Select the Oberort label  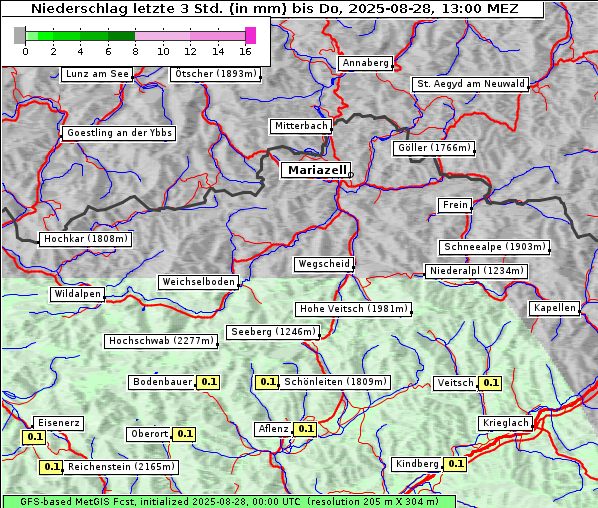pyautogui.click(x=149, y=434)
